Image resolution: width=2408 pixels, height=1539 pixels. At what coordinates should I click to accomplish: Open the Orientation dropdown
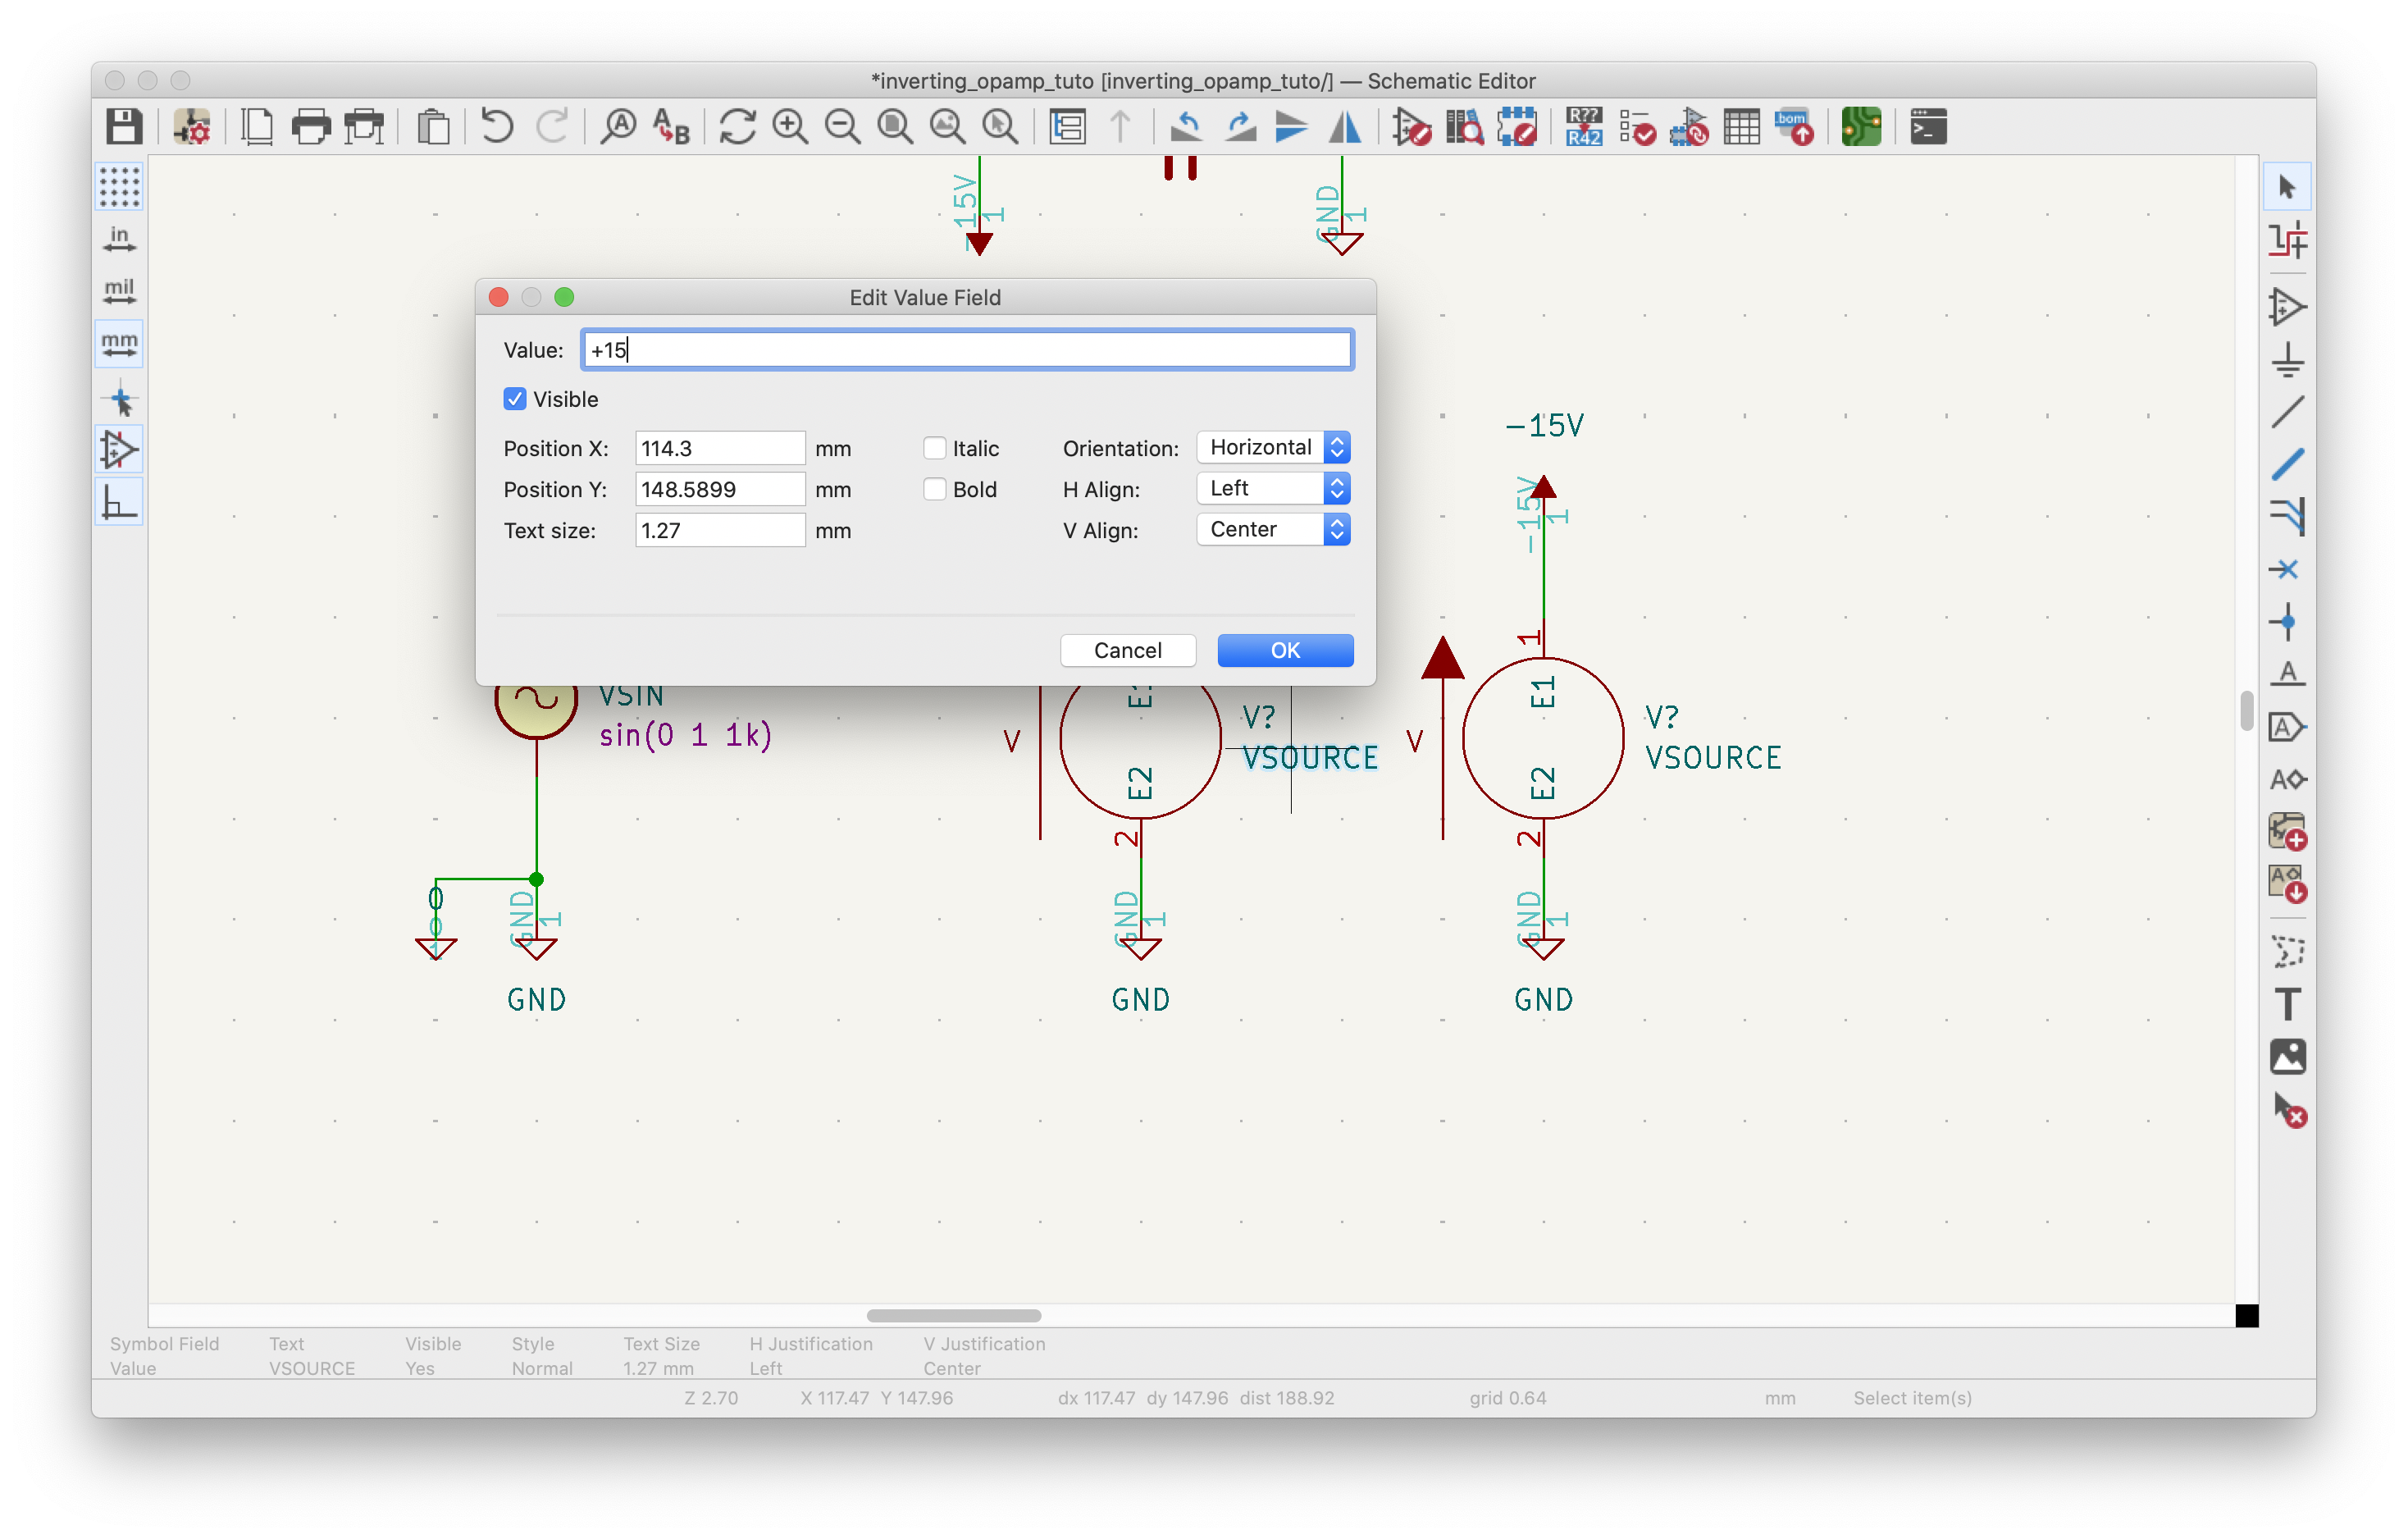[1273, 447]
